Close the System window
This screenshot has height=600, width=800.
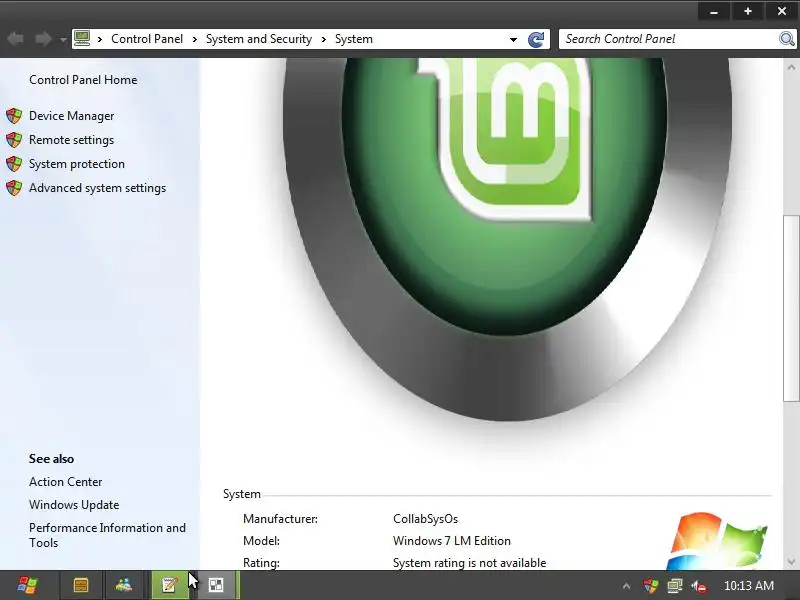(x=782, y=11)
